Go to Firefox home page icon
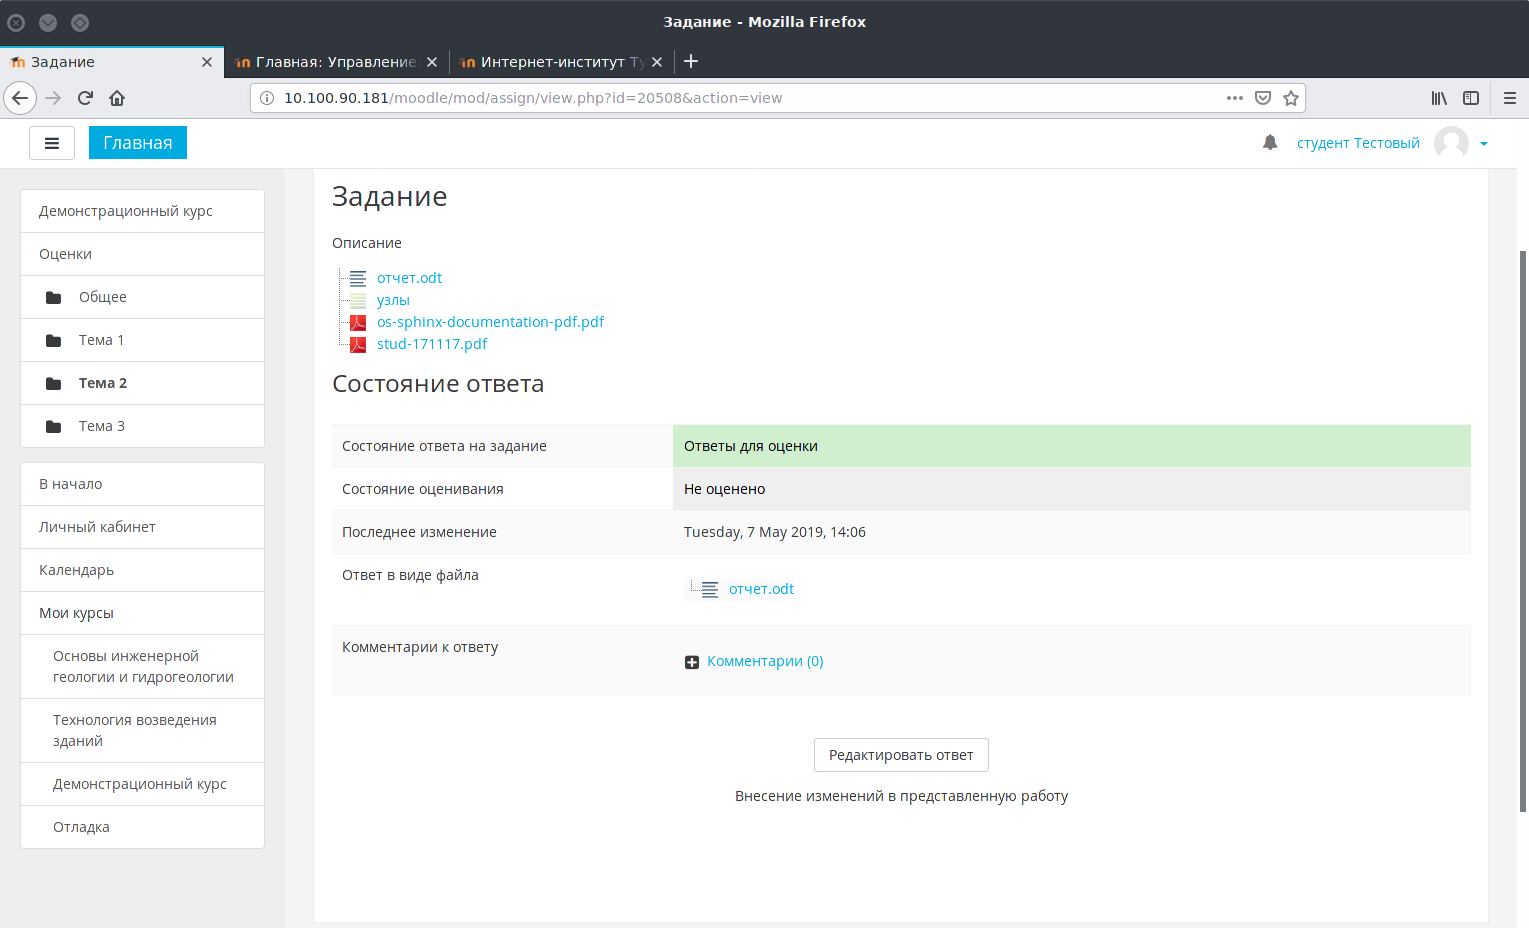Image resolution: width=1529 pixels, height=928 pixels. pyautogui.click(x=117, y=98)
